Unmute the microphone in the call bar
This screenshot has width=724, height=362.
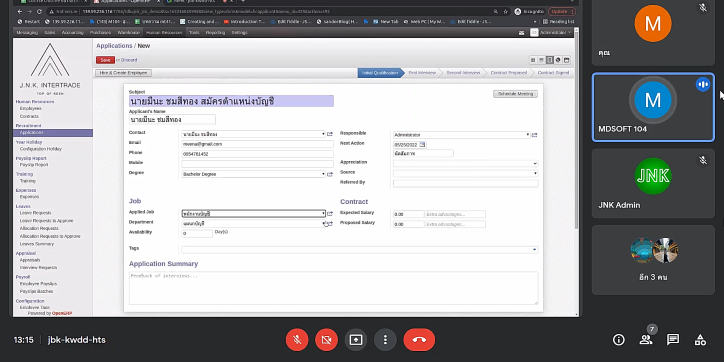[x=297, y=340]
